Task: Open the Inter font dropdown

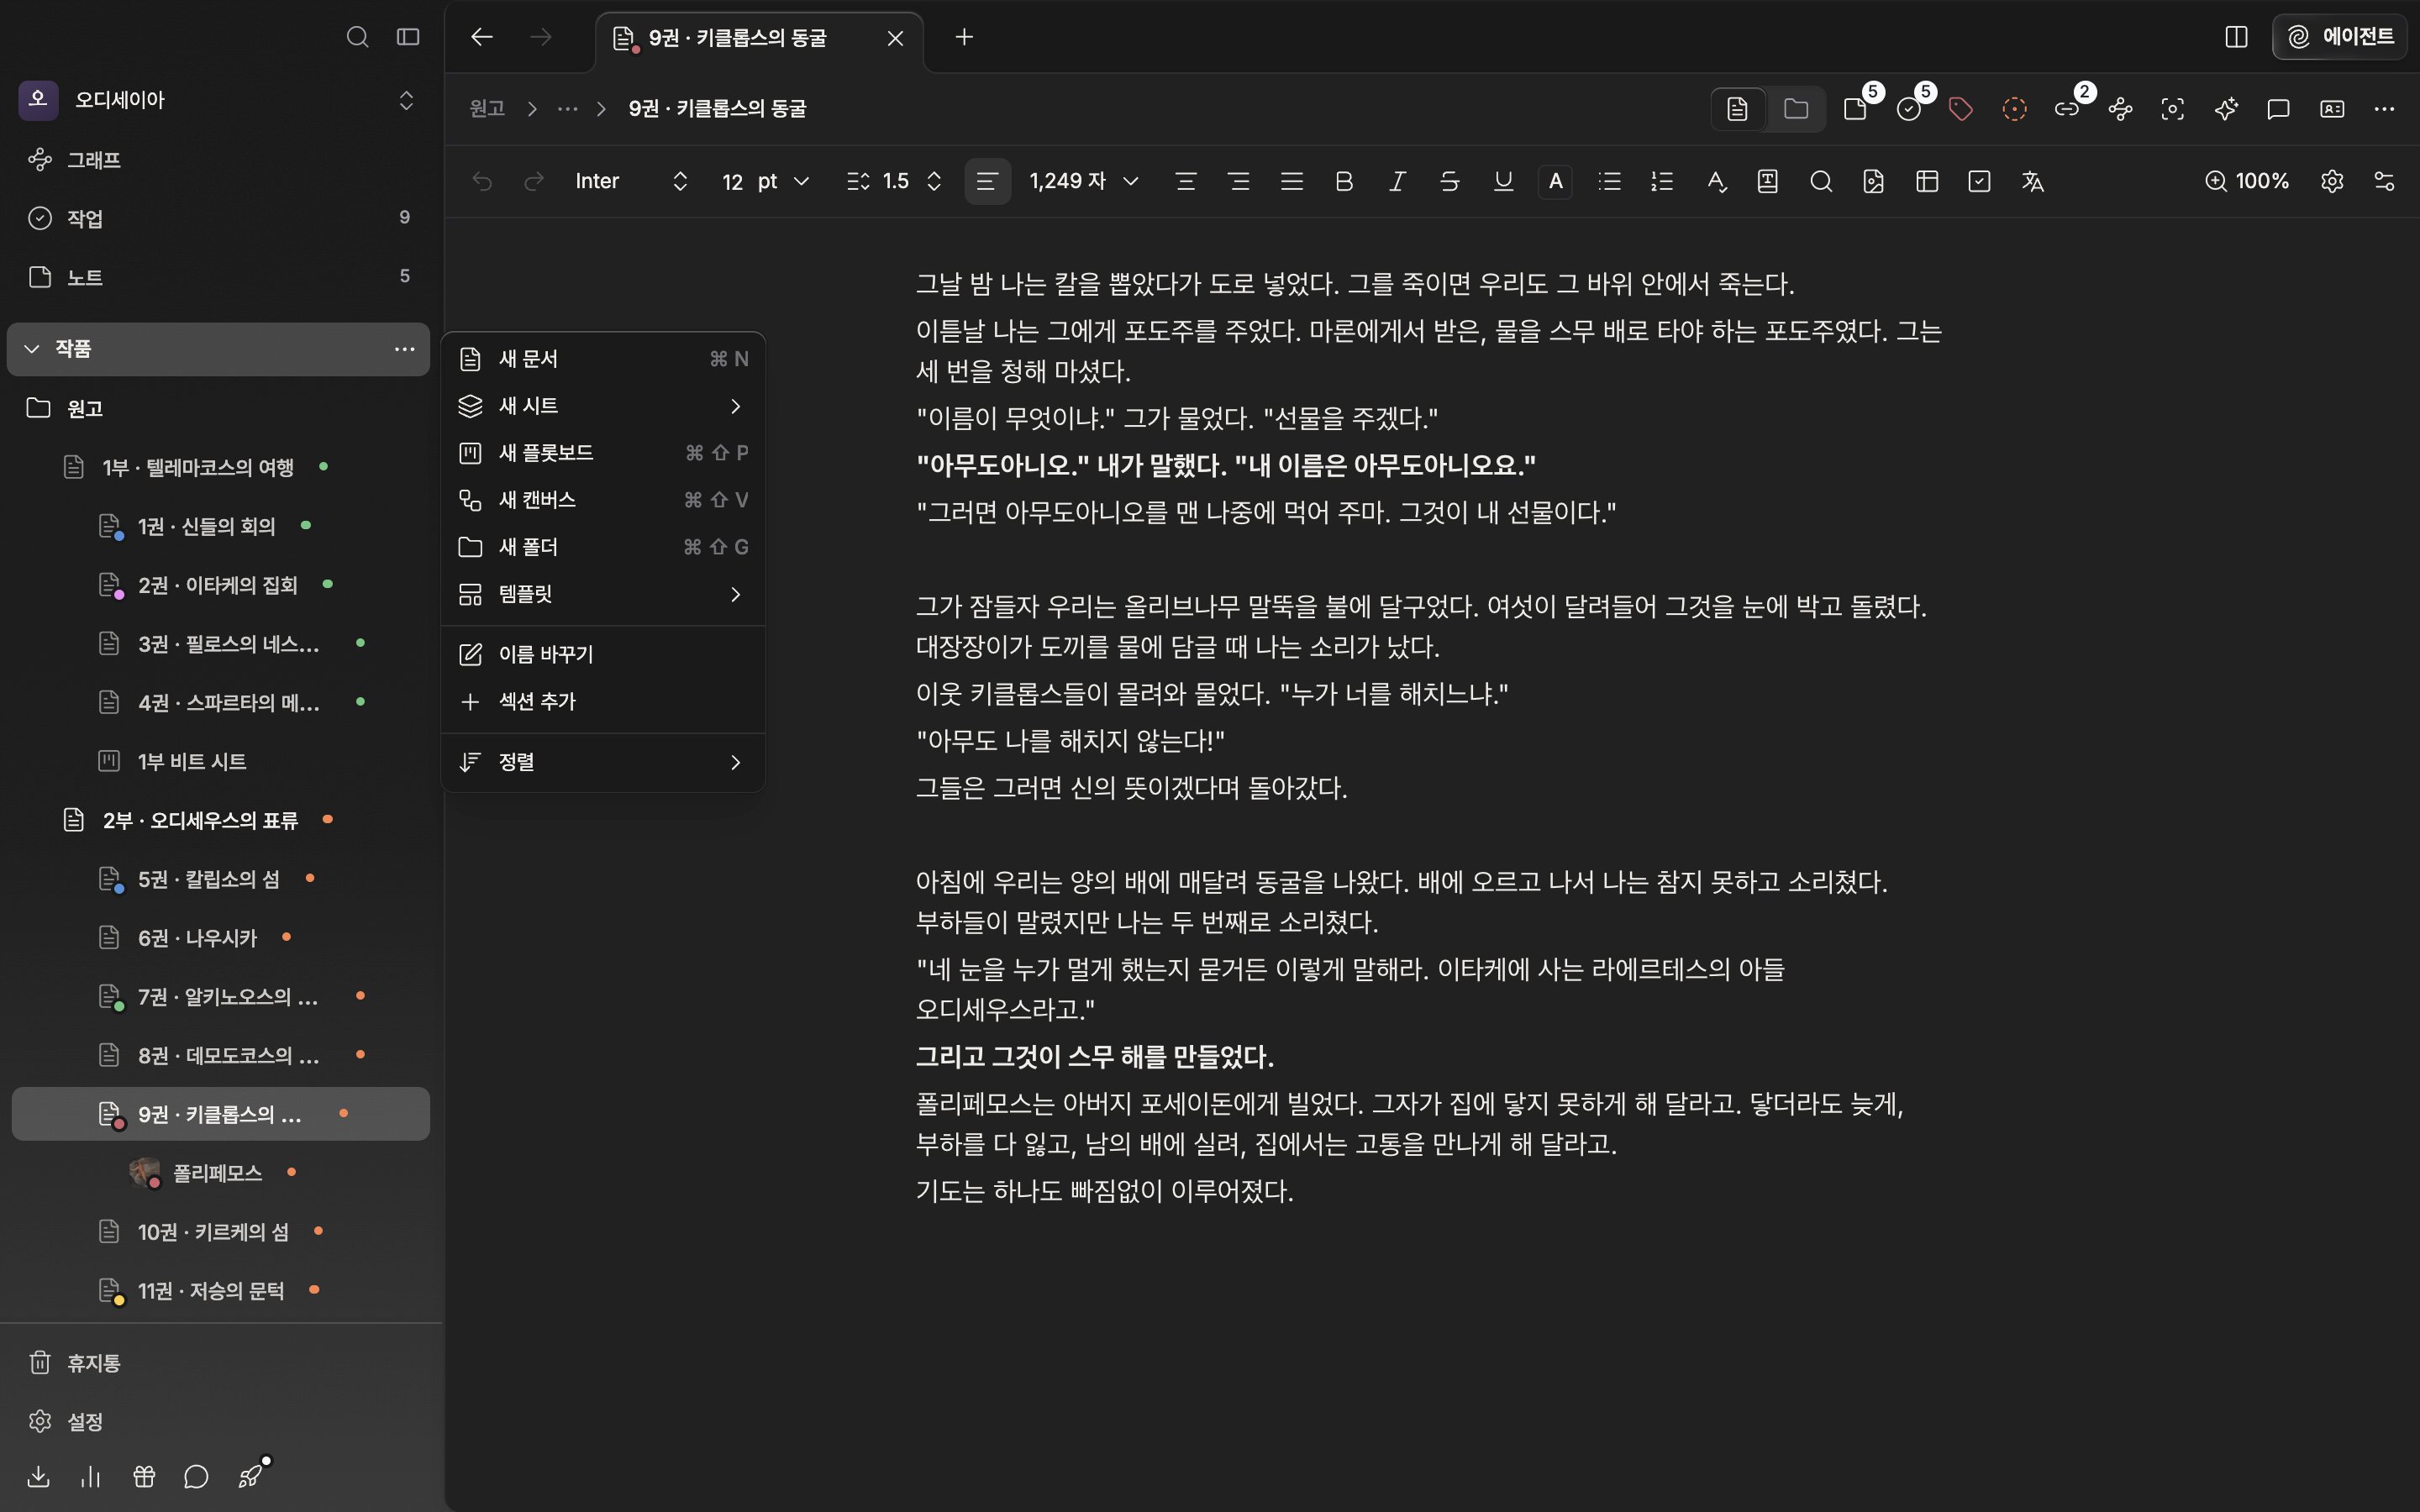Action: [x=631, y=181]
